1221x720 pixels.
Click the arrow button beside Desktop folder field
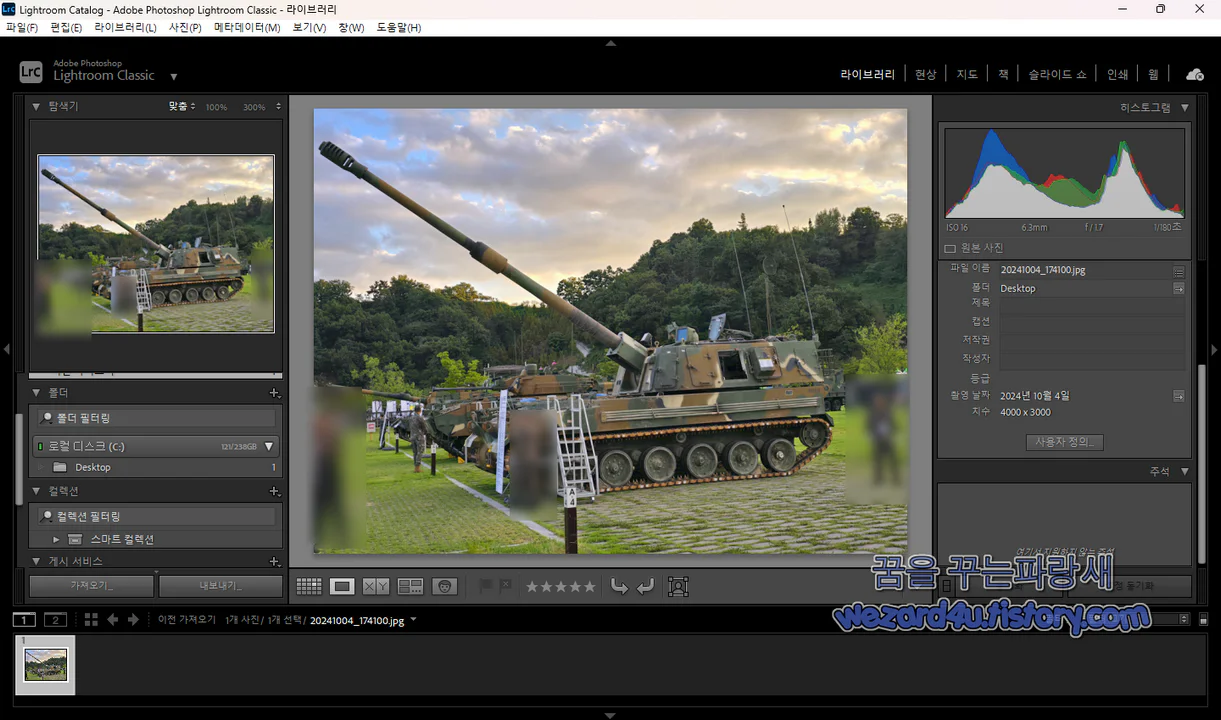(1179, 288)
